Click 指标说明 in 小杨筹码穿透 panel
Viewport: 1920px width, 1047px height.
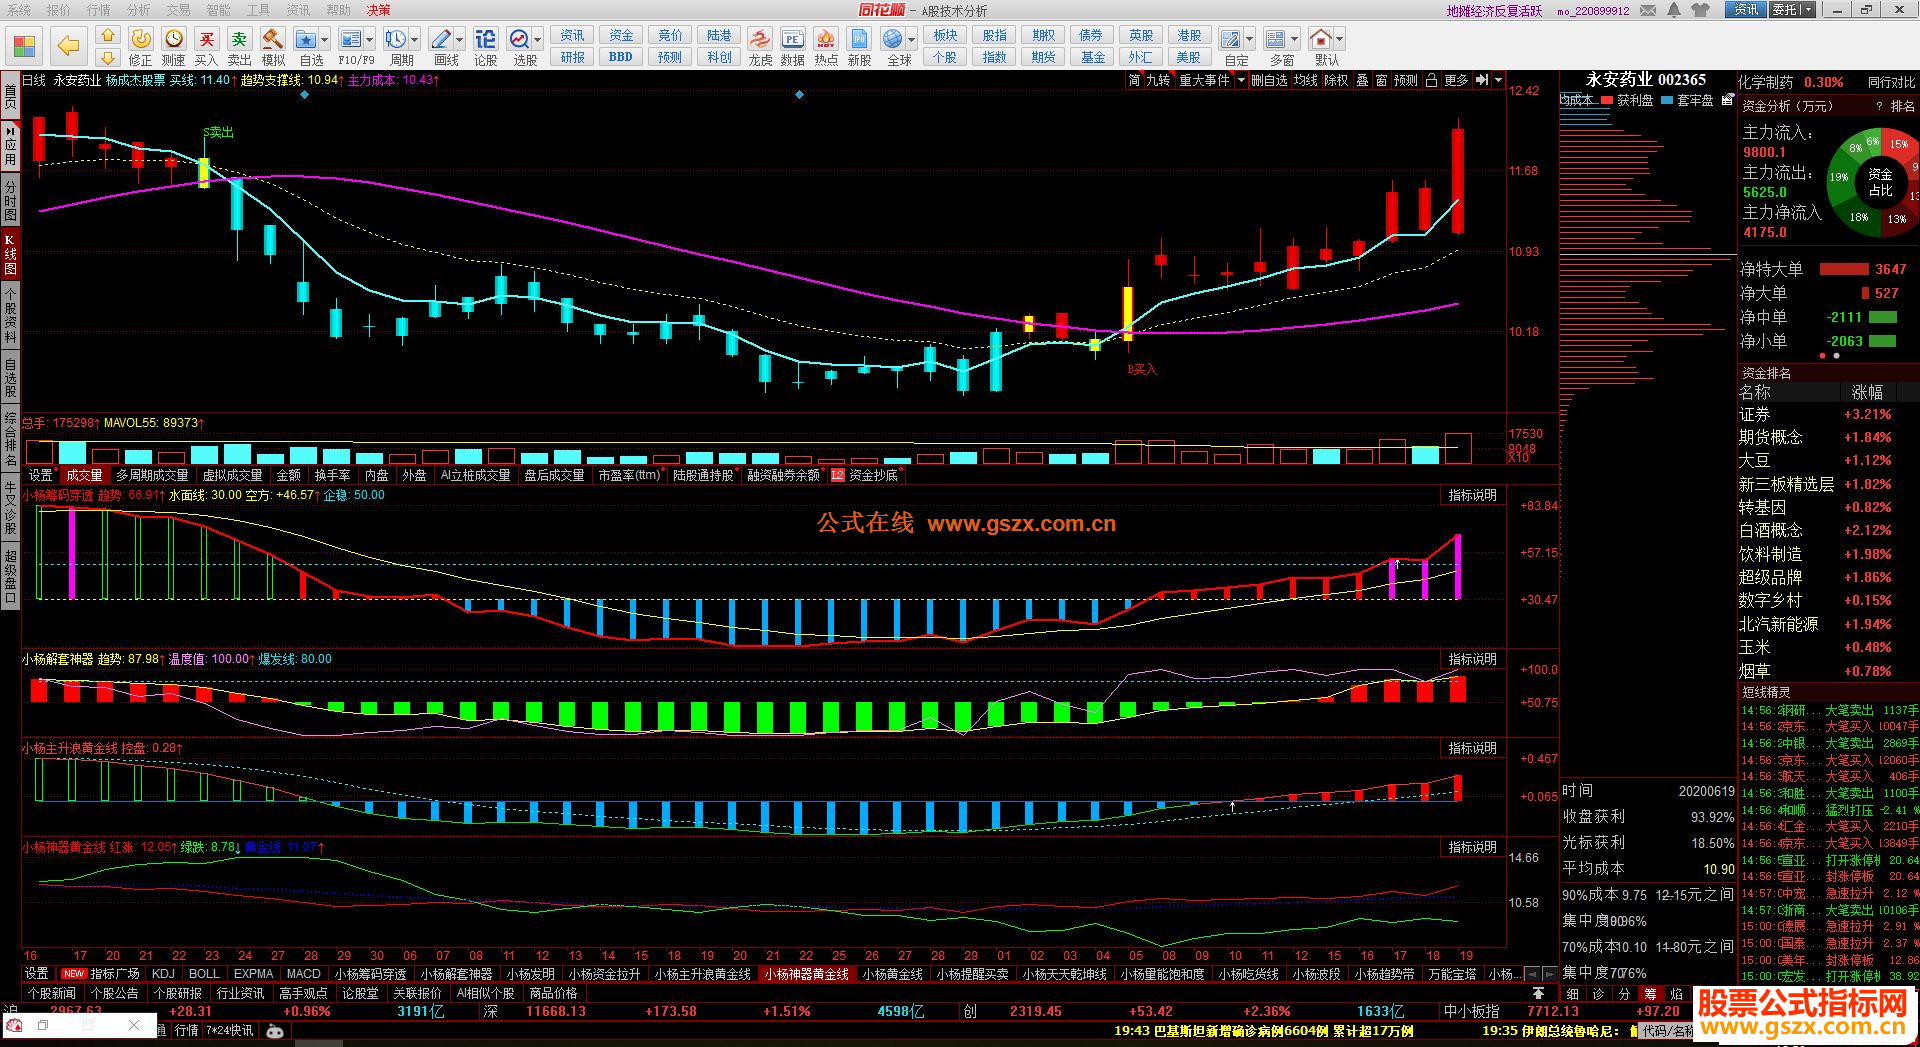click(1473, 495)
